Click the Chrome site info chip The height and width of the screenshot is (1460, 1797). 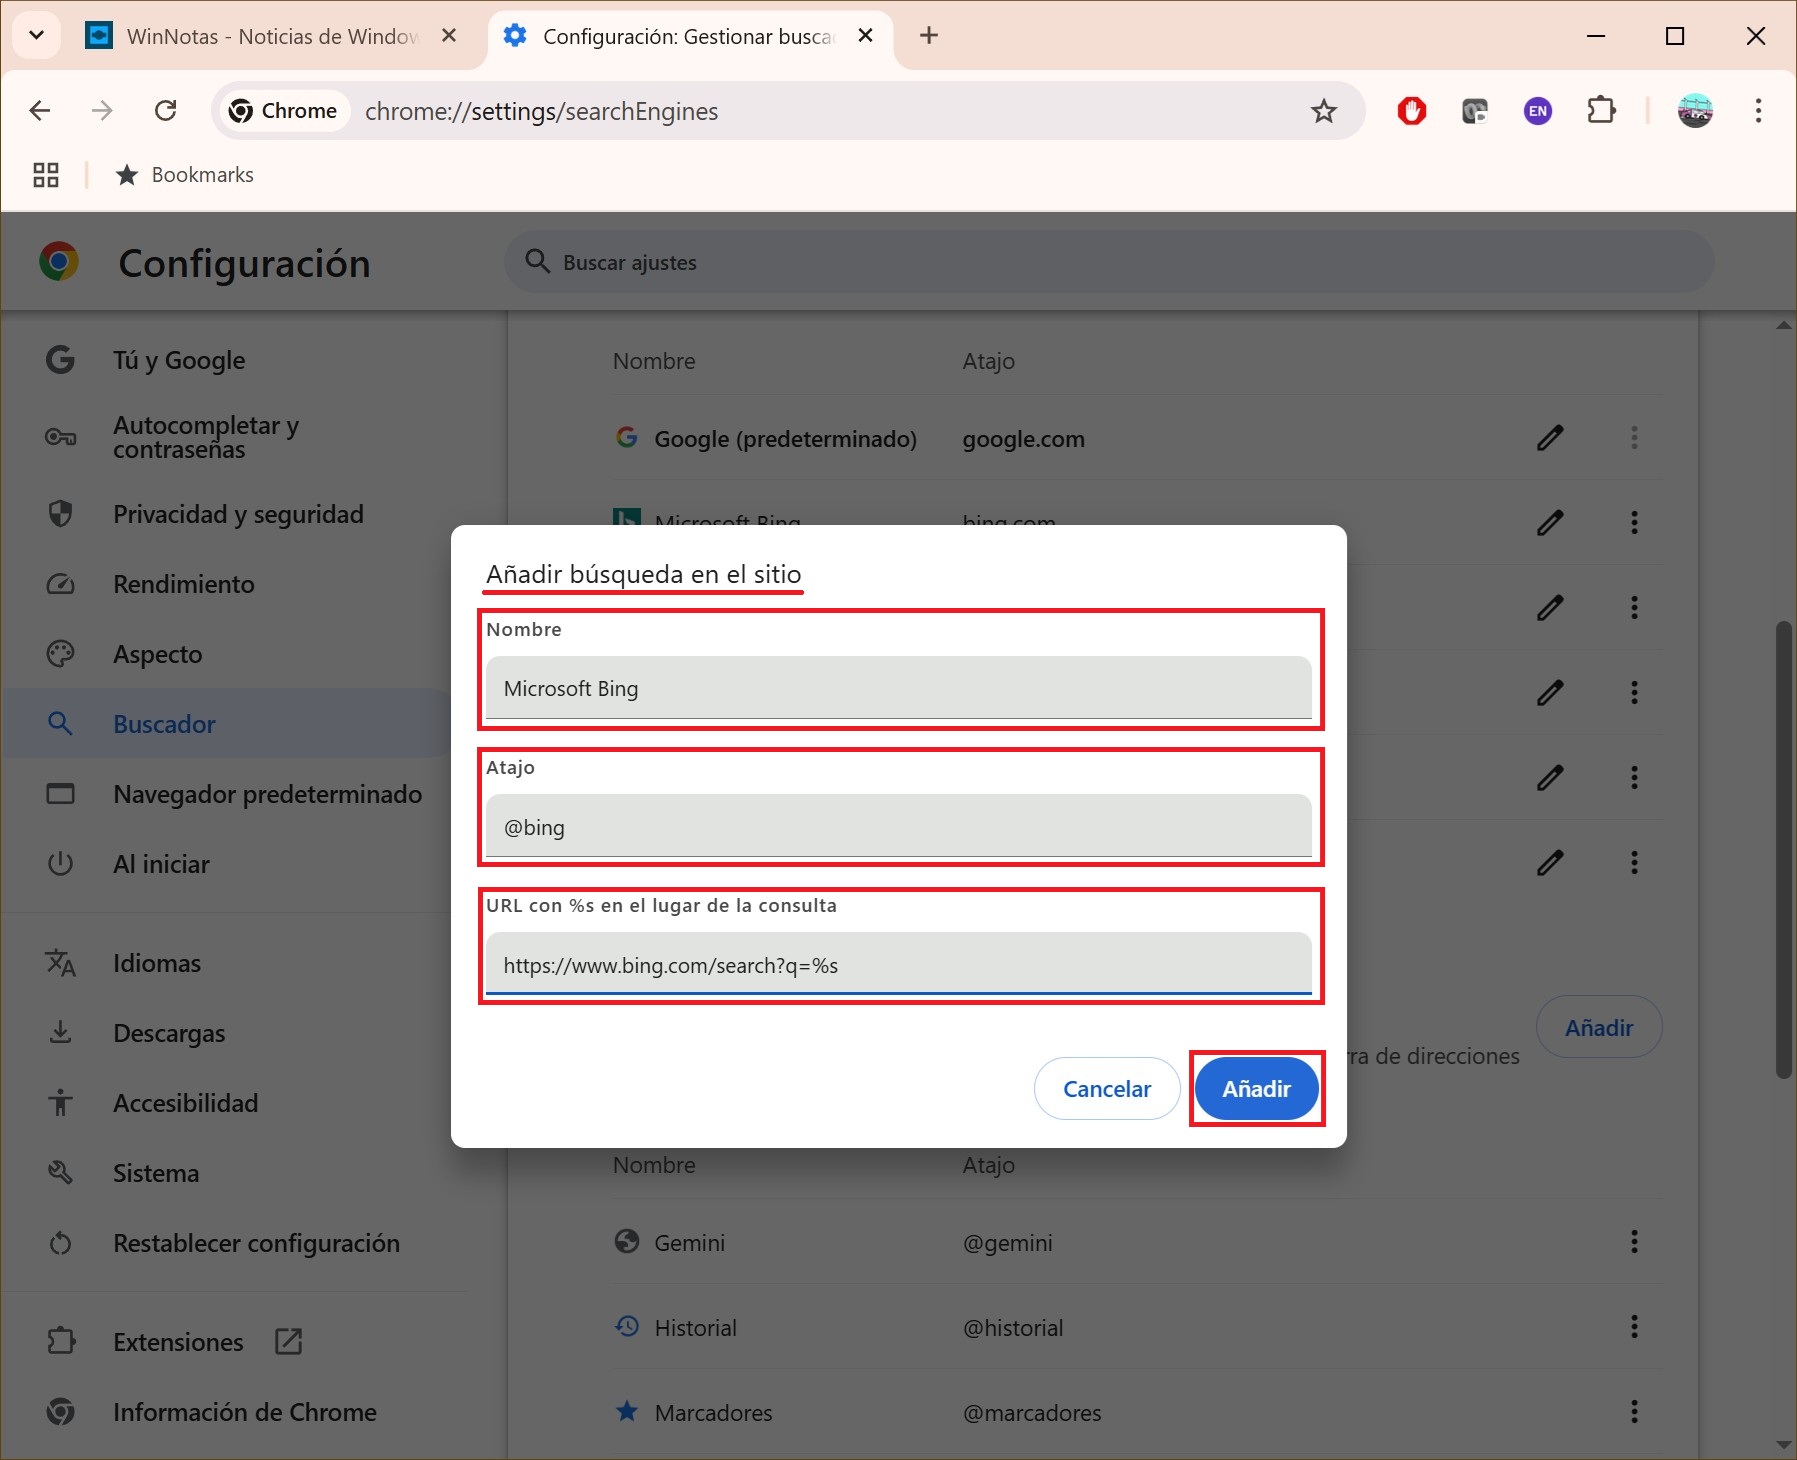point(284,111)
